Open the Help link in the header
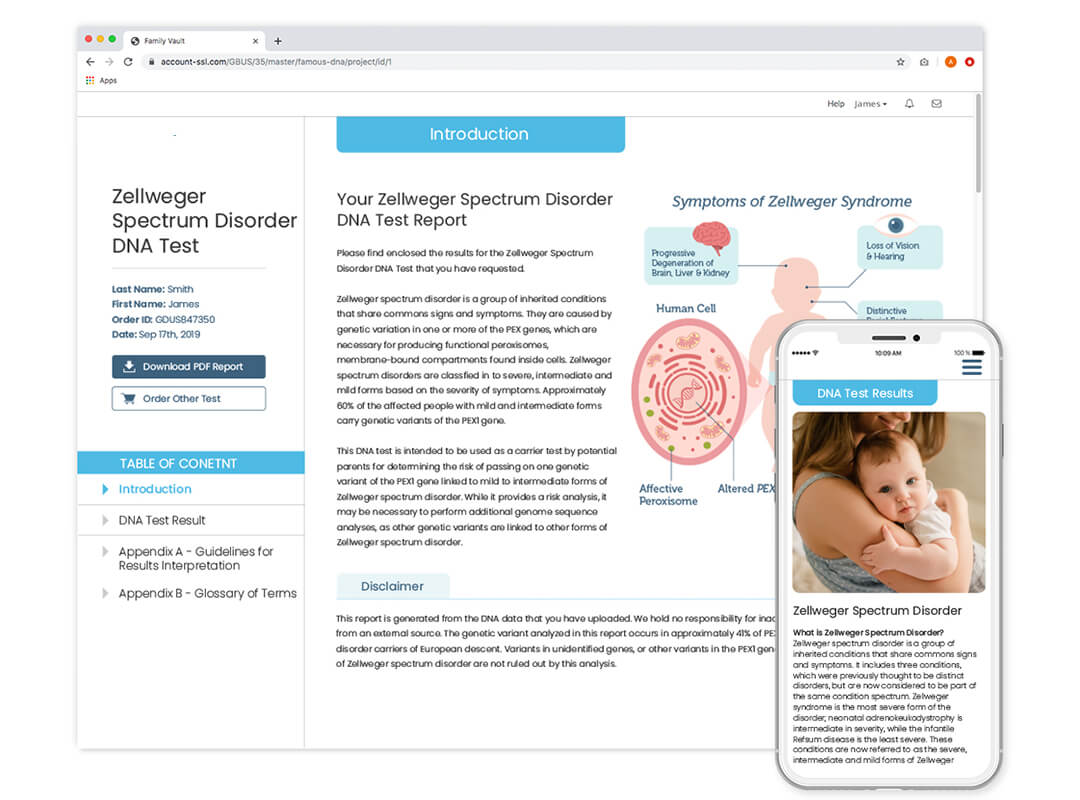 [x=835, y=104]
